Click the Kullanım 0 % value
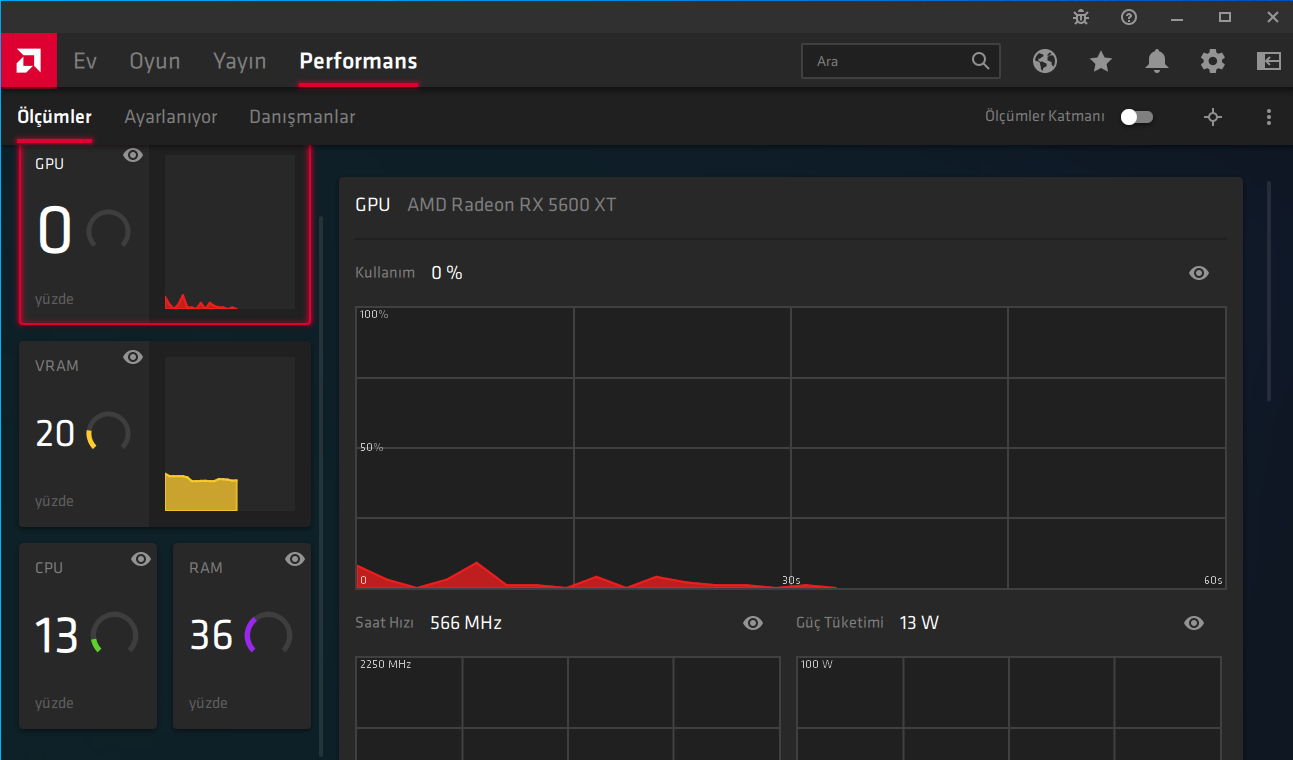The height and width of the screenshot is (760, 1293). tap(447, 273)
